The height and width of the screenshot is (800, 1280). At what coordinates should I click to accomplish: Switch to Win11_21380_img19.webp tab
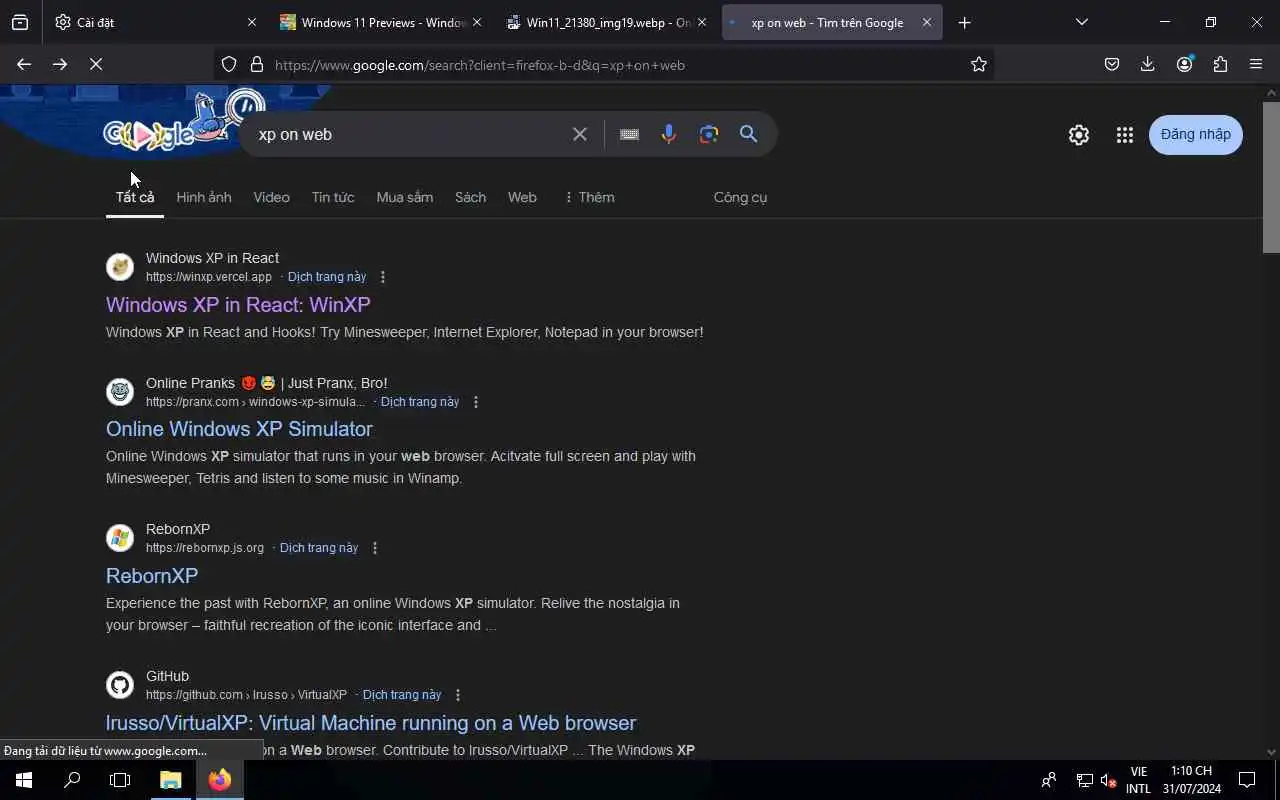[x=598, y=22]
